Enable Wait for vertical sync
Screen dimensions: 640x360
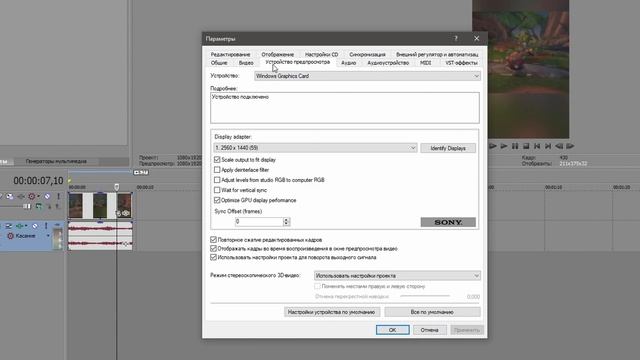[217, 190]
